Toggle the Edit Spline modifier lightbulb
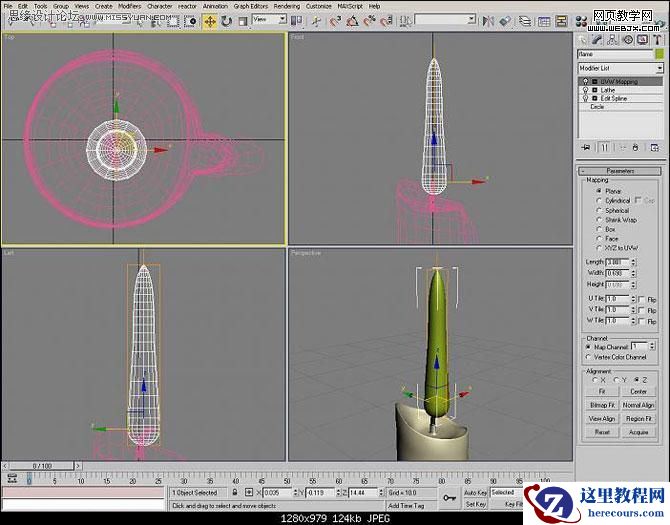670x525 pixels. [x=585, y=98]
